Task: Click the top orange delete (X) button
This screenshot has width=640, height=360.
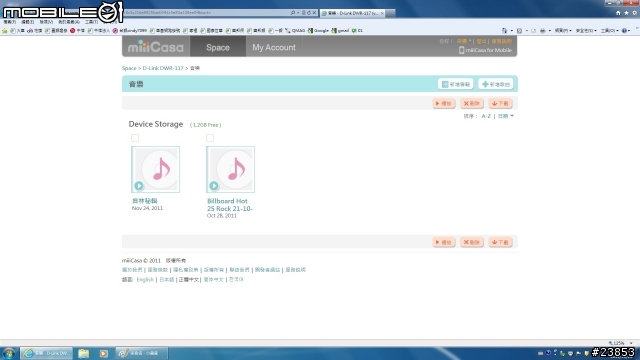Action: click(471, 103)
